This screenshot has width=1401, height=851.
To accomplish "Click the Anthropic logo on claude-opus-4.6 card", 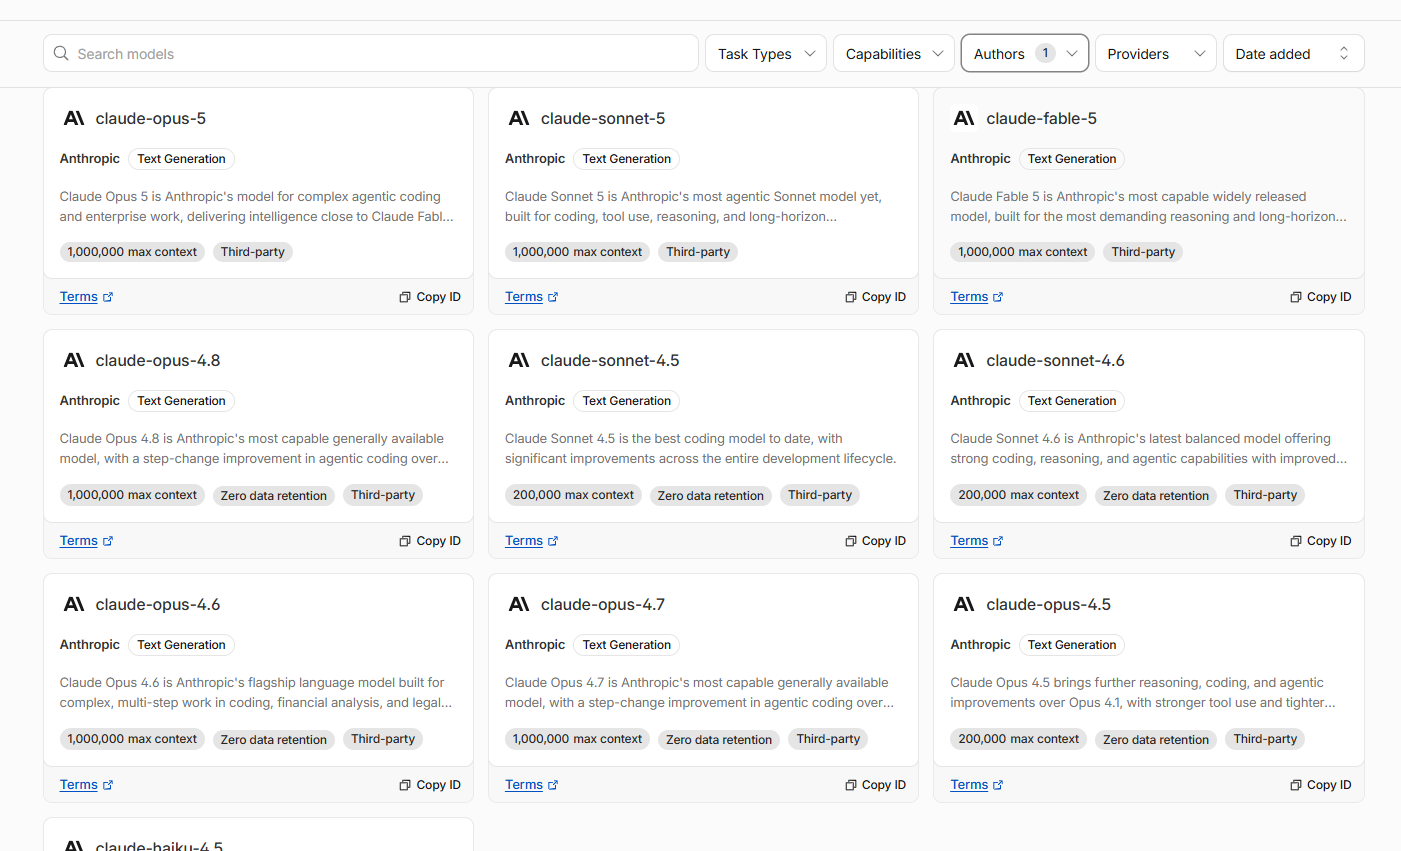I will (x=74, y=604).
